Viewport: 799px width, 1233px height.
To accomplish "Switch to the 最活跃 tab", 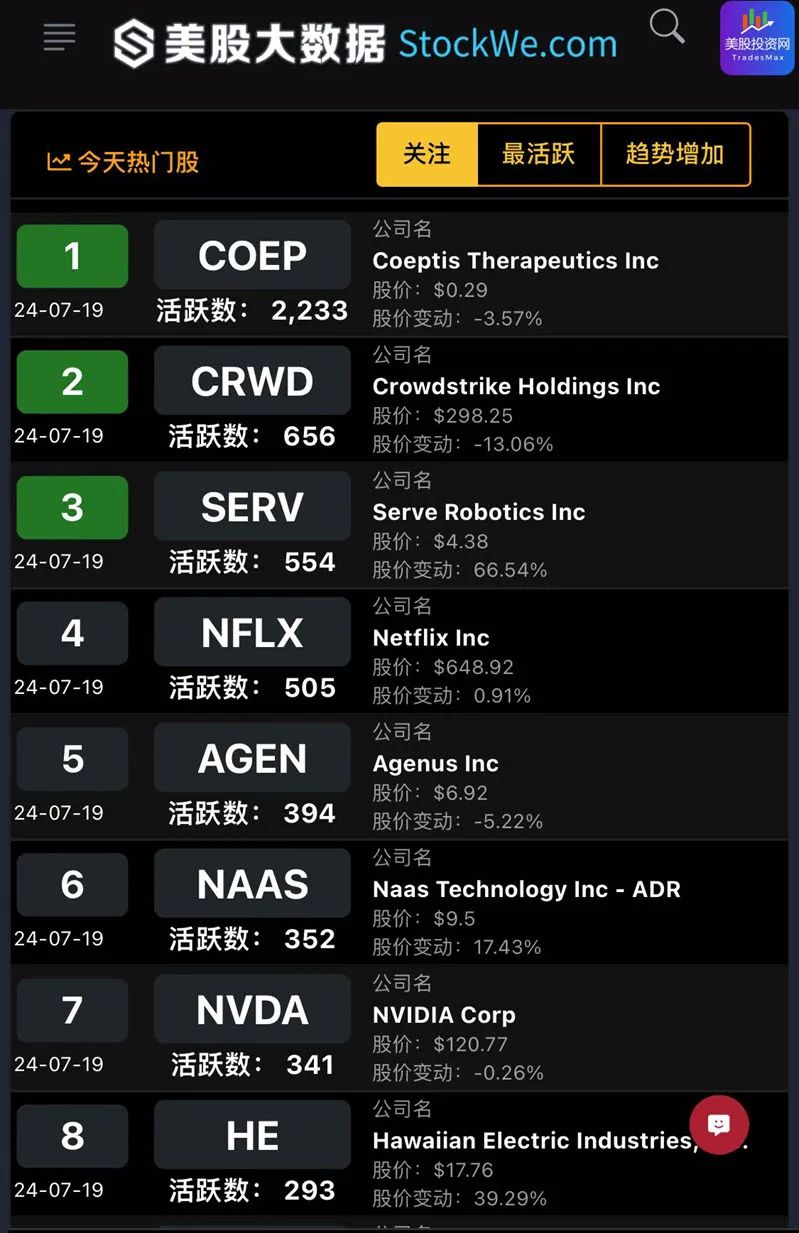I will coord(539,154).
